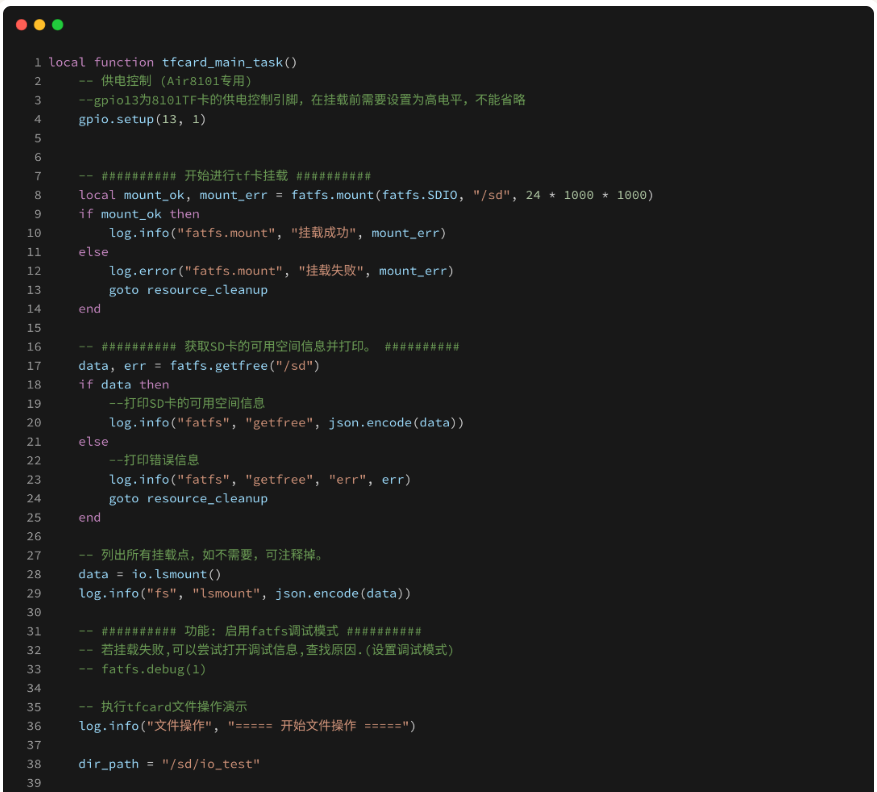Click the comment "--打印错误信息"
The height and width of the screenshot is (792, 877).
(154, 460)
